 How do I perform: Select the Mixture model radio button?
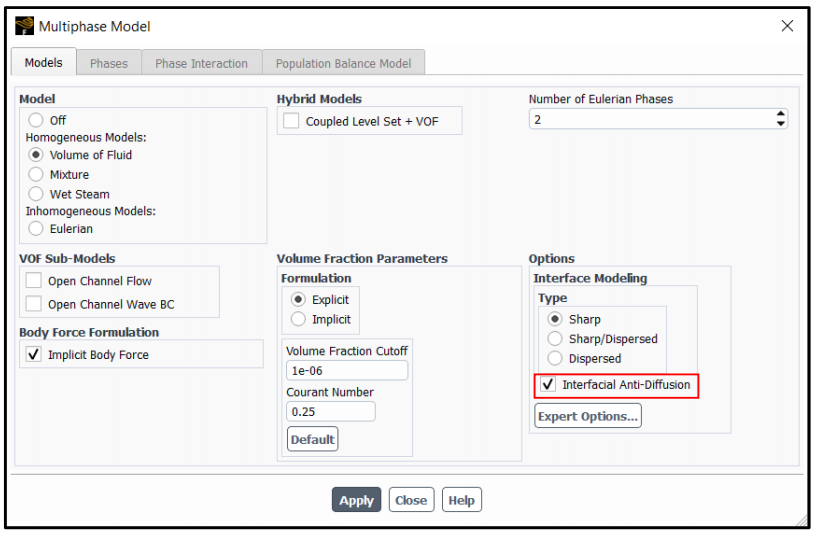[36, 174]
